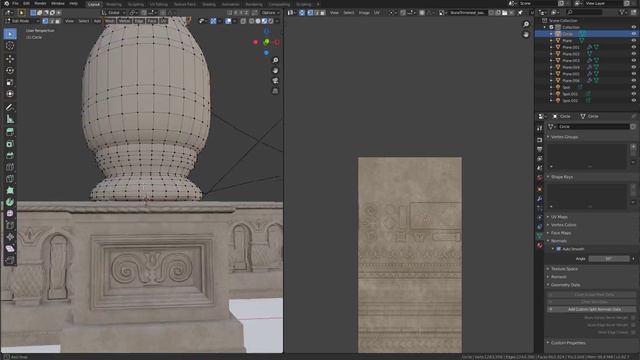Select the Measure tool
Image resolution: width=640 pixels, height=360 pixels.
10,119
